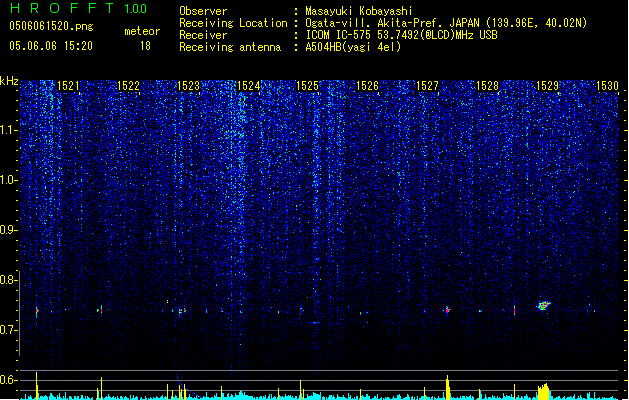Select the file name 0506061520.png
The height and width of the screenshot is (400, 629).
(x=51, y=26)
